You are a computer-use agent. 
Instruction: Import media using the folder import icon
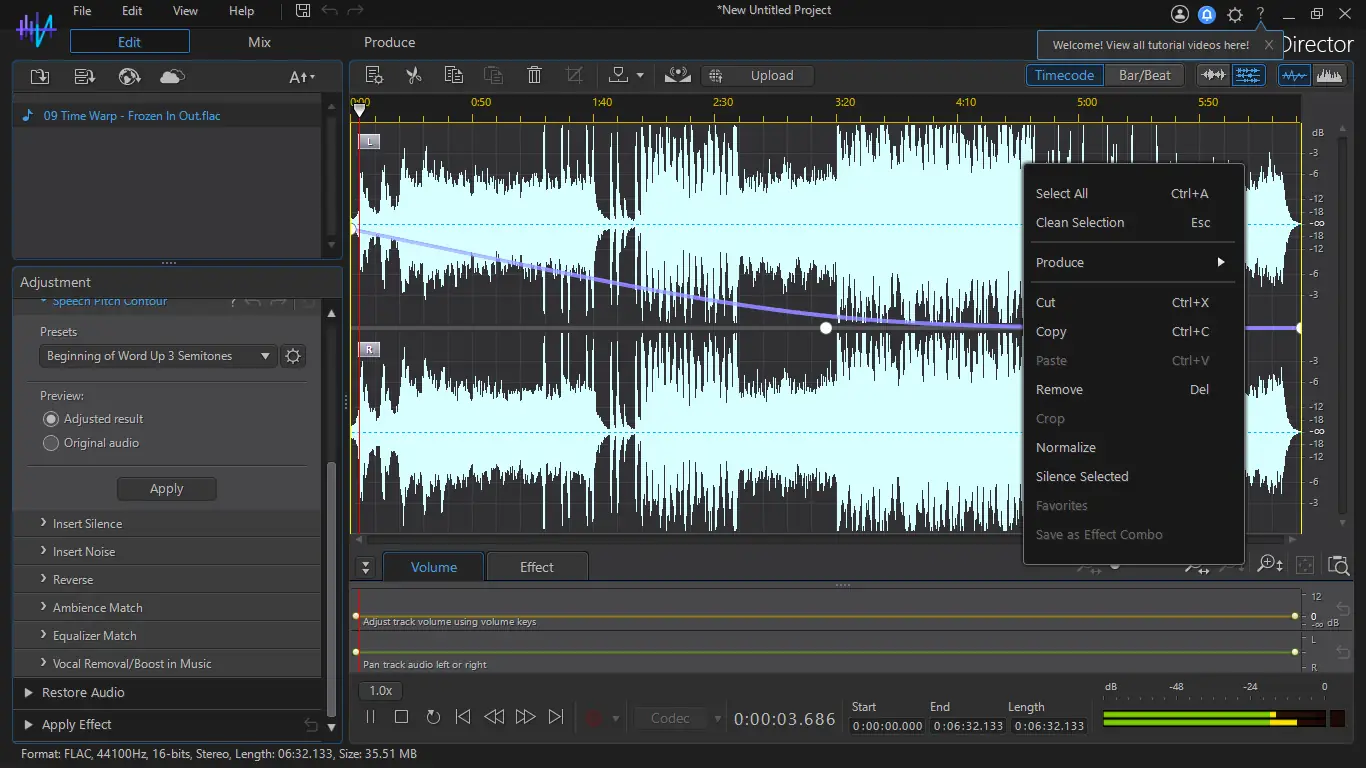tap(40, 77)
